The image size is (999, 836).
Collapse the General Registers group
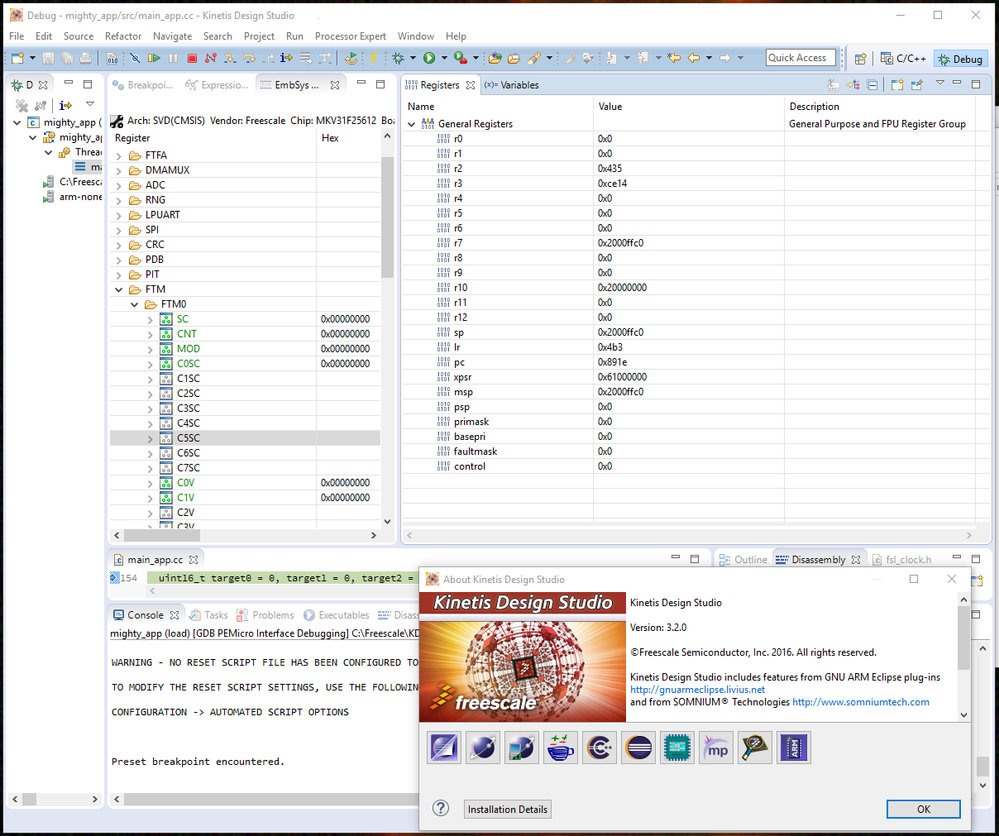point(412,124)
